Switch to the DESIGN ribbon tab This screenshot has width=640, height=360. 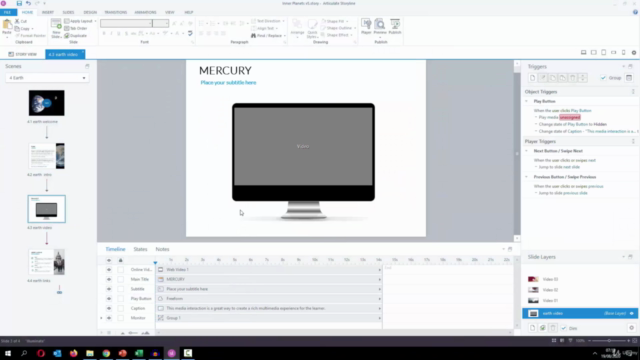(x=90, y=12)
